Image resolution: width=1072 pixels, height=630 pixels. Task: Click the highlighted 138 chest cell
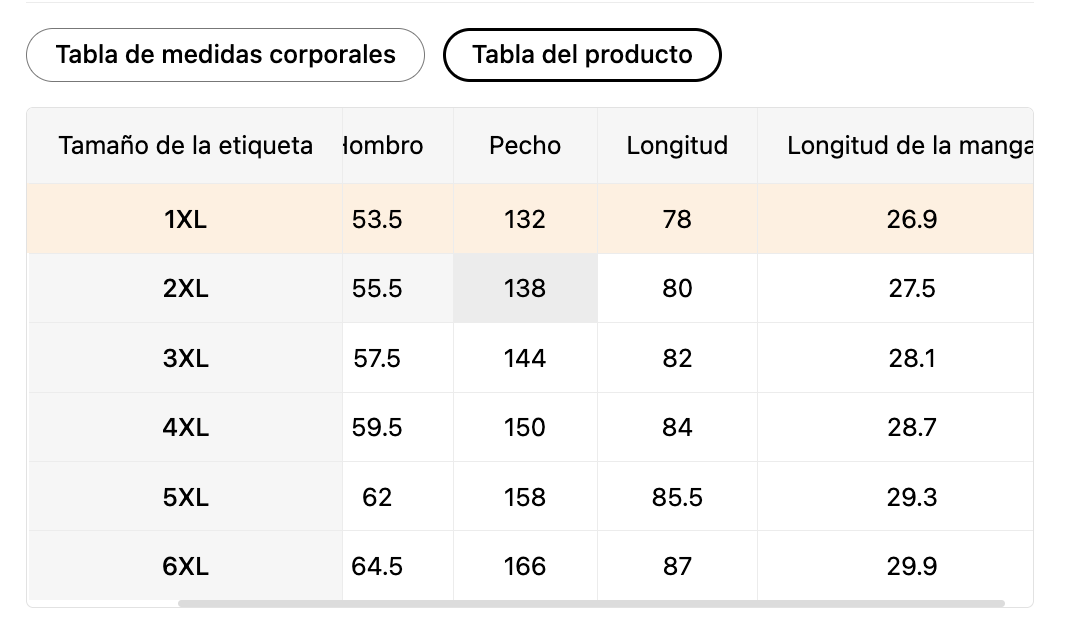tap(525, 289)
